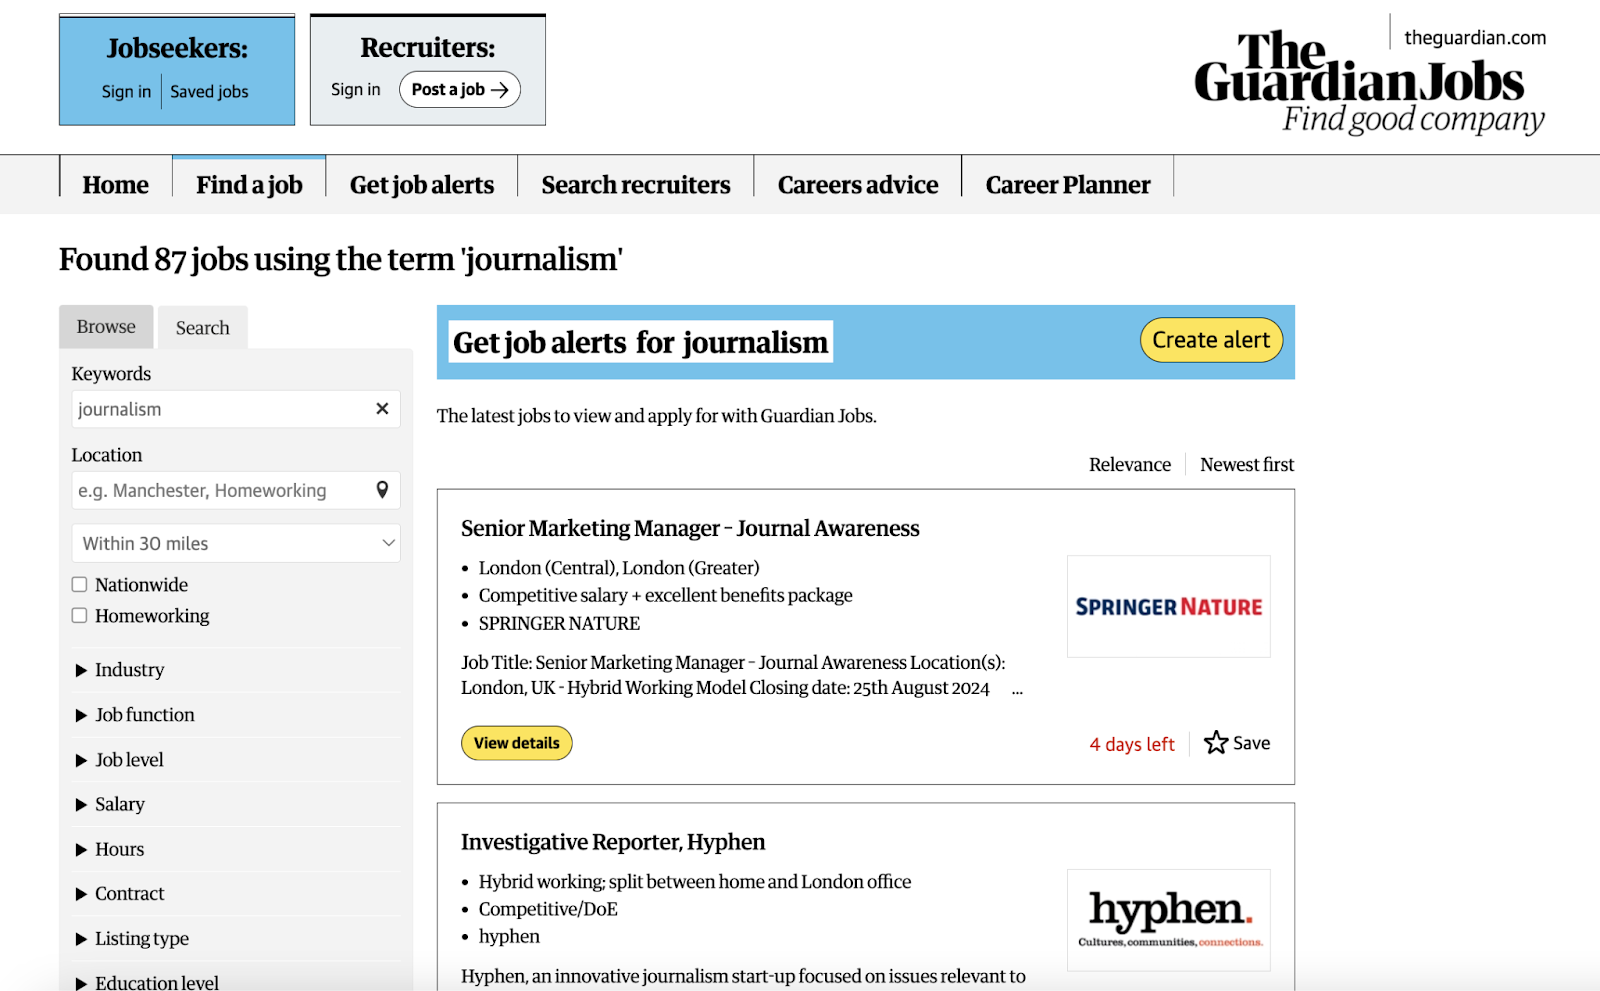Click the Create alert button
The width and height of the screenshot is (1600, 991).
(1211, 340)
